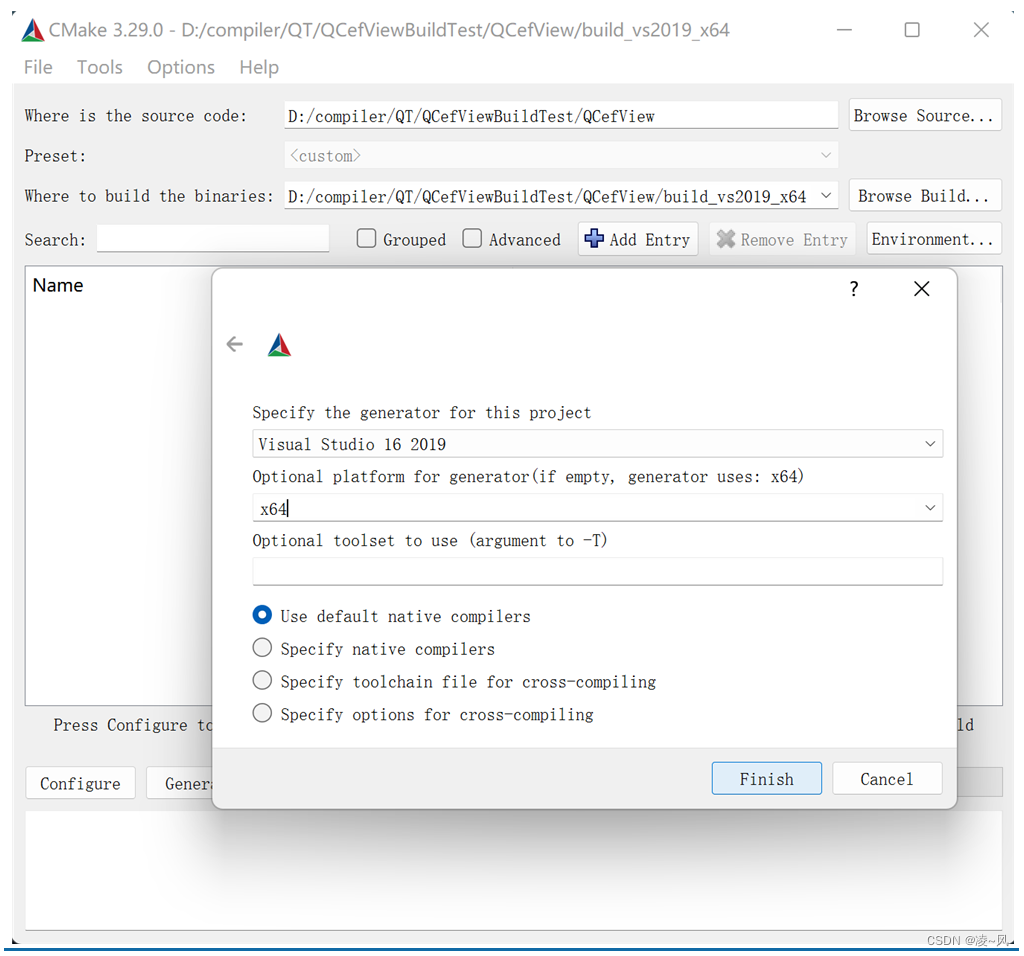Click the Browse Source button

pyautogui.click(x=925, y=115)
